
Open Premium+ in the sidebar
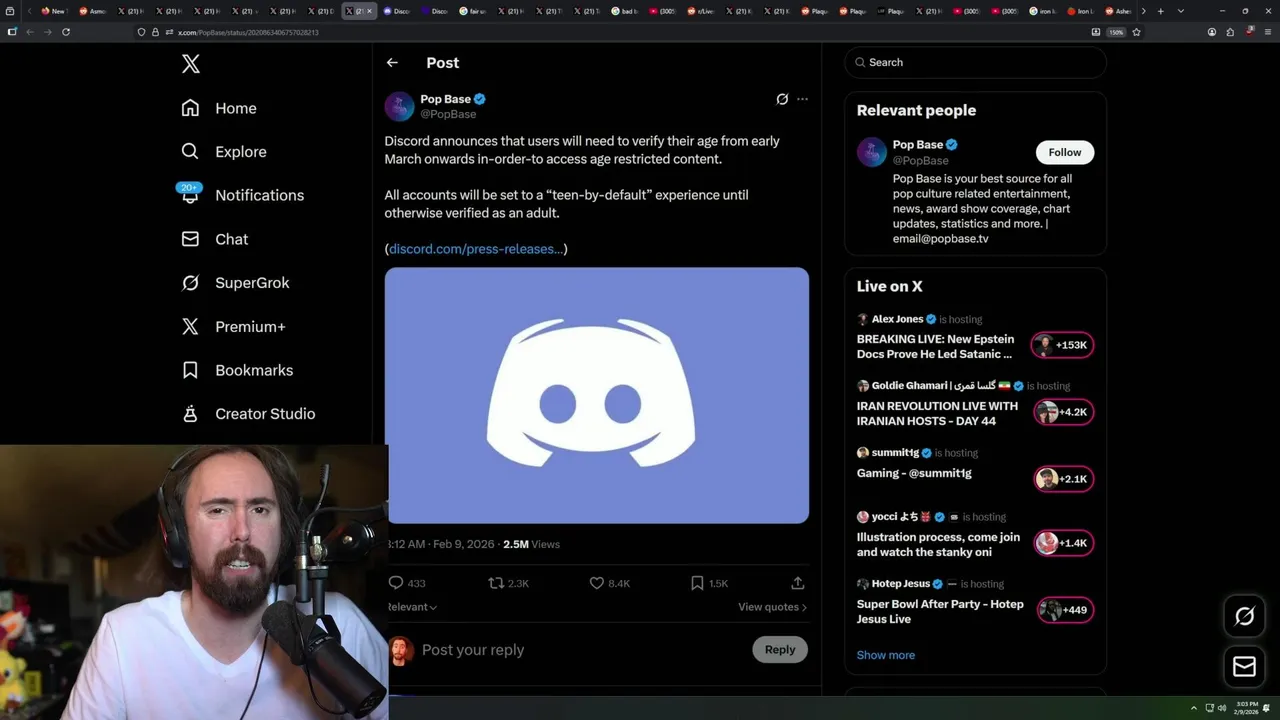click(x=233, y=326)
